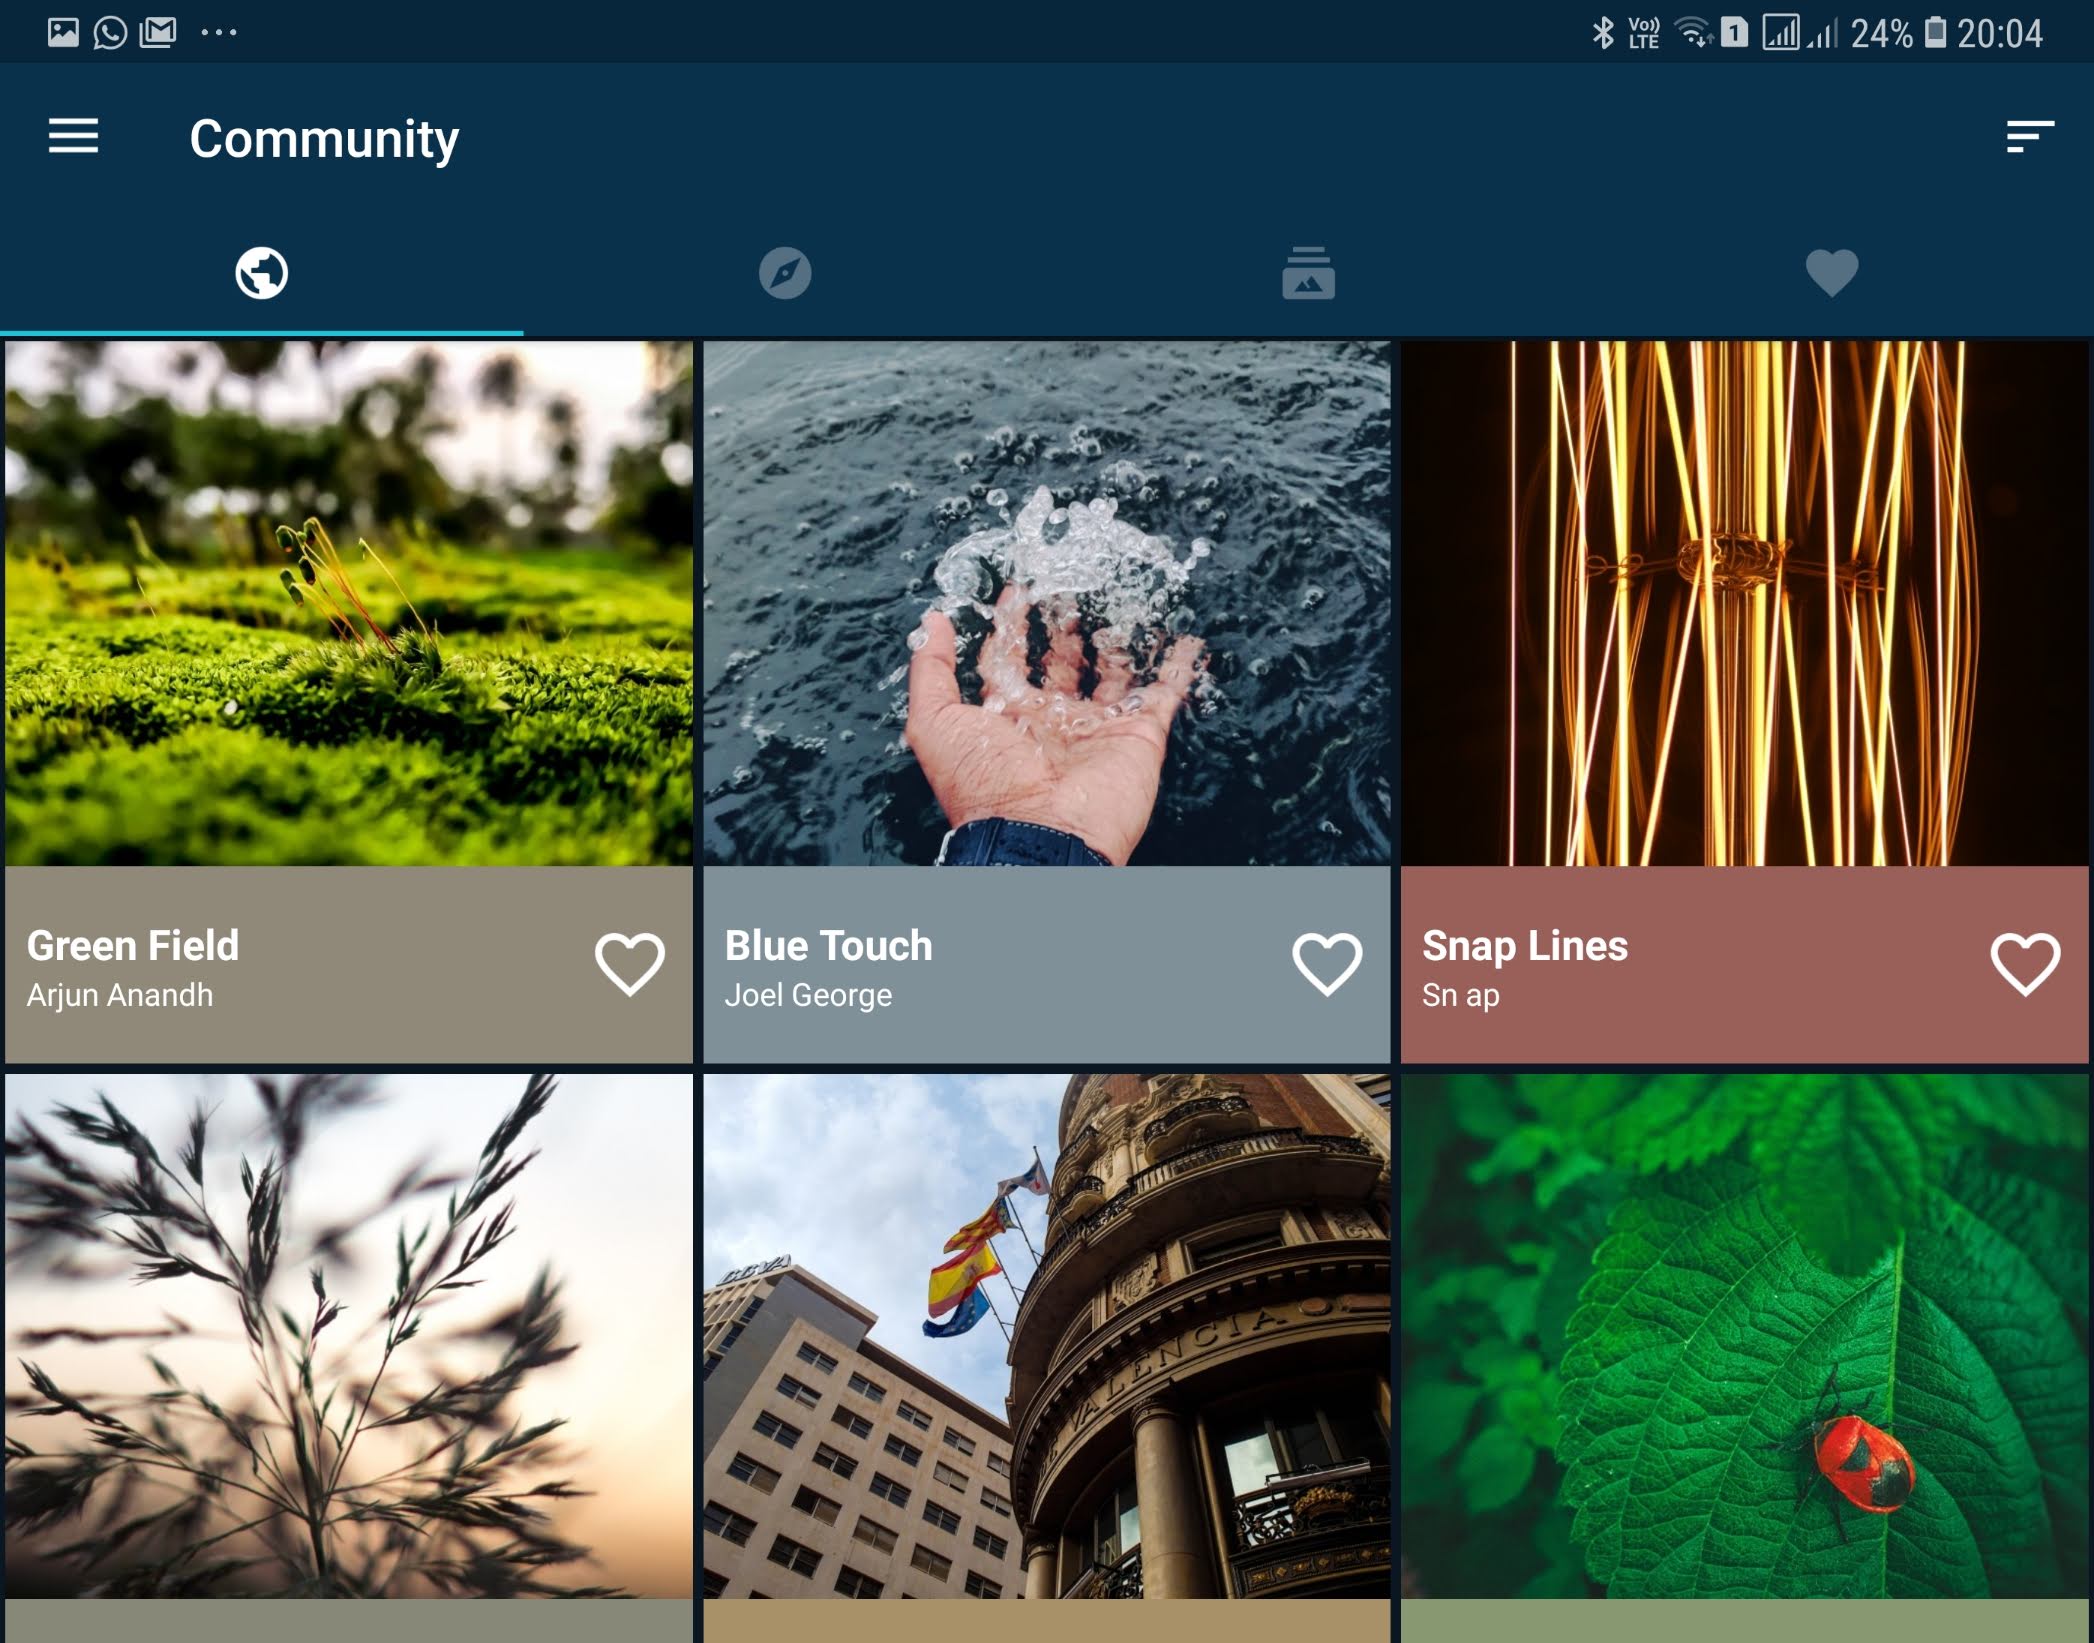Open the red bug on leaf wallpaper
This screenshot has height=1643, width=2094.
coord(1744,1335)
